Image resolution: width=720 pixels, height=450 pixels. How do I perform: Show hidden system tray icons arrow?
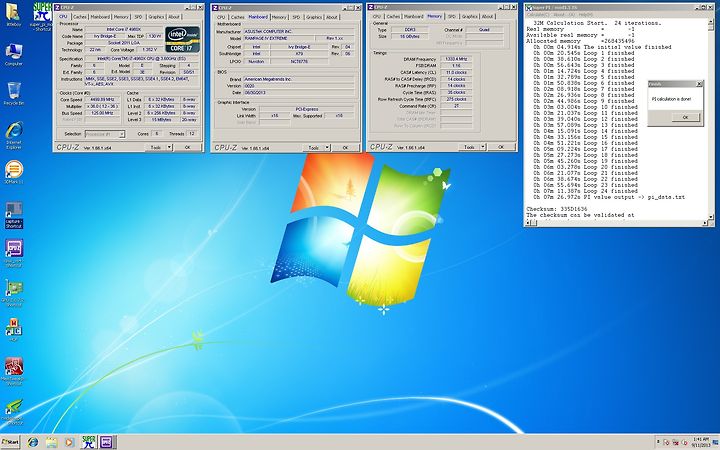click(658, 442)
